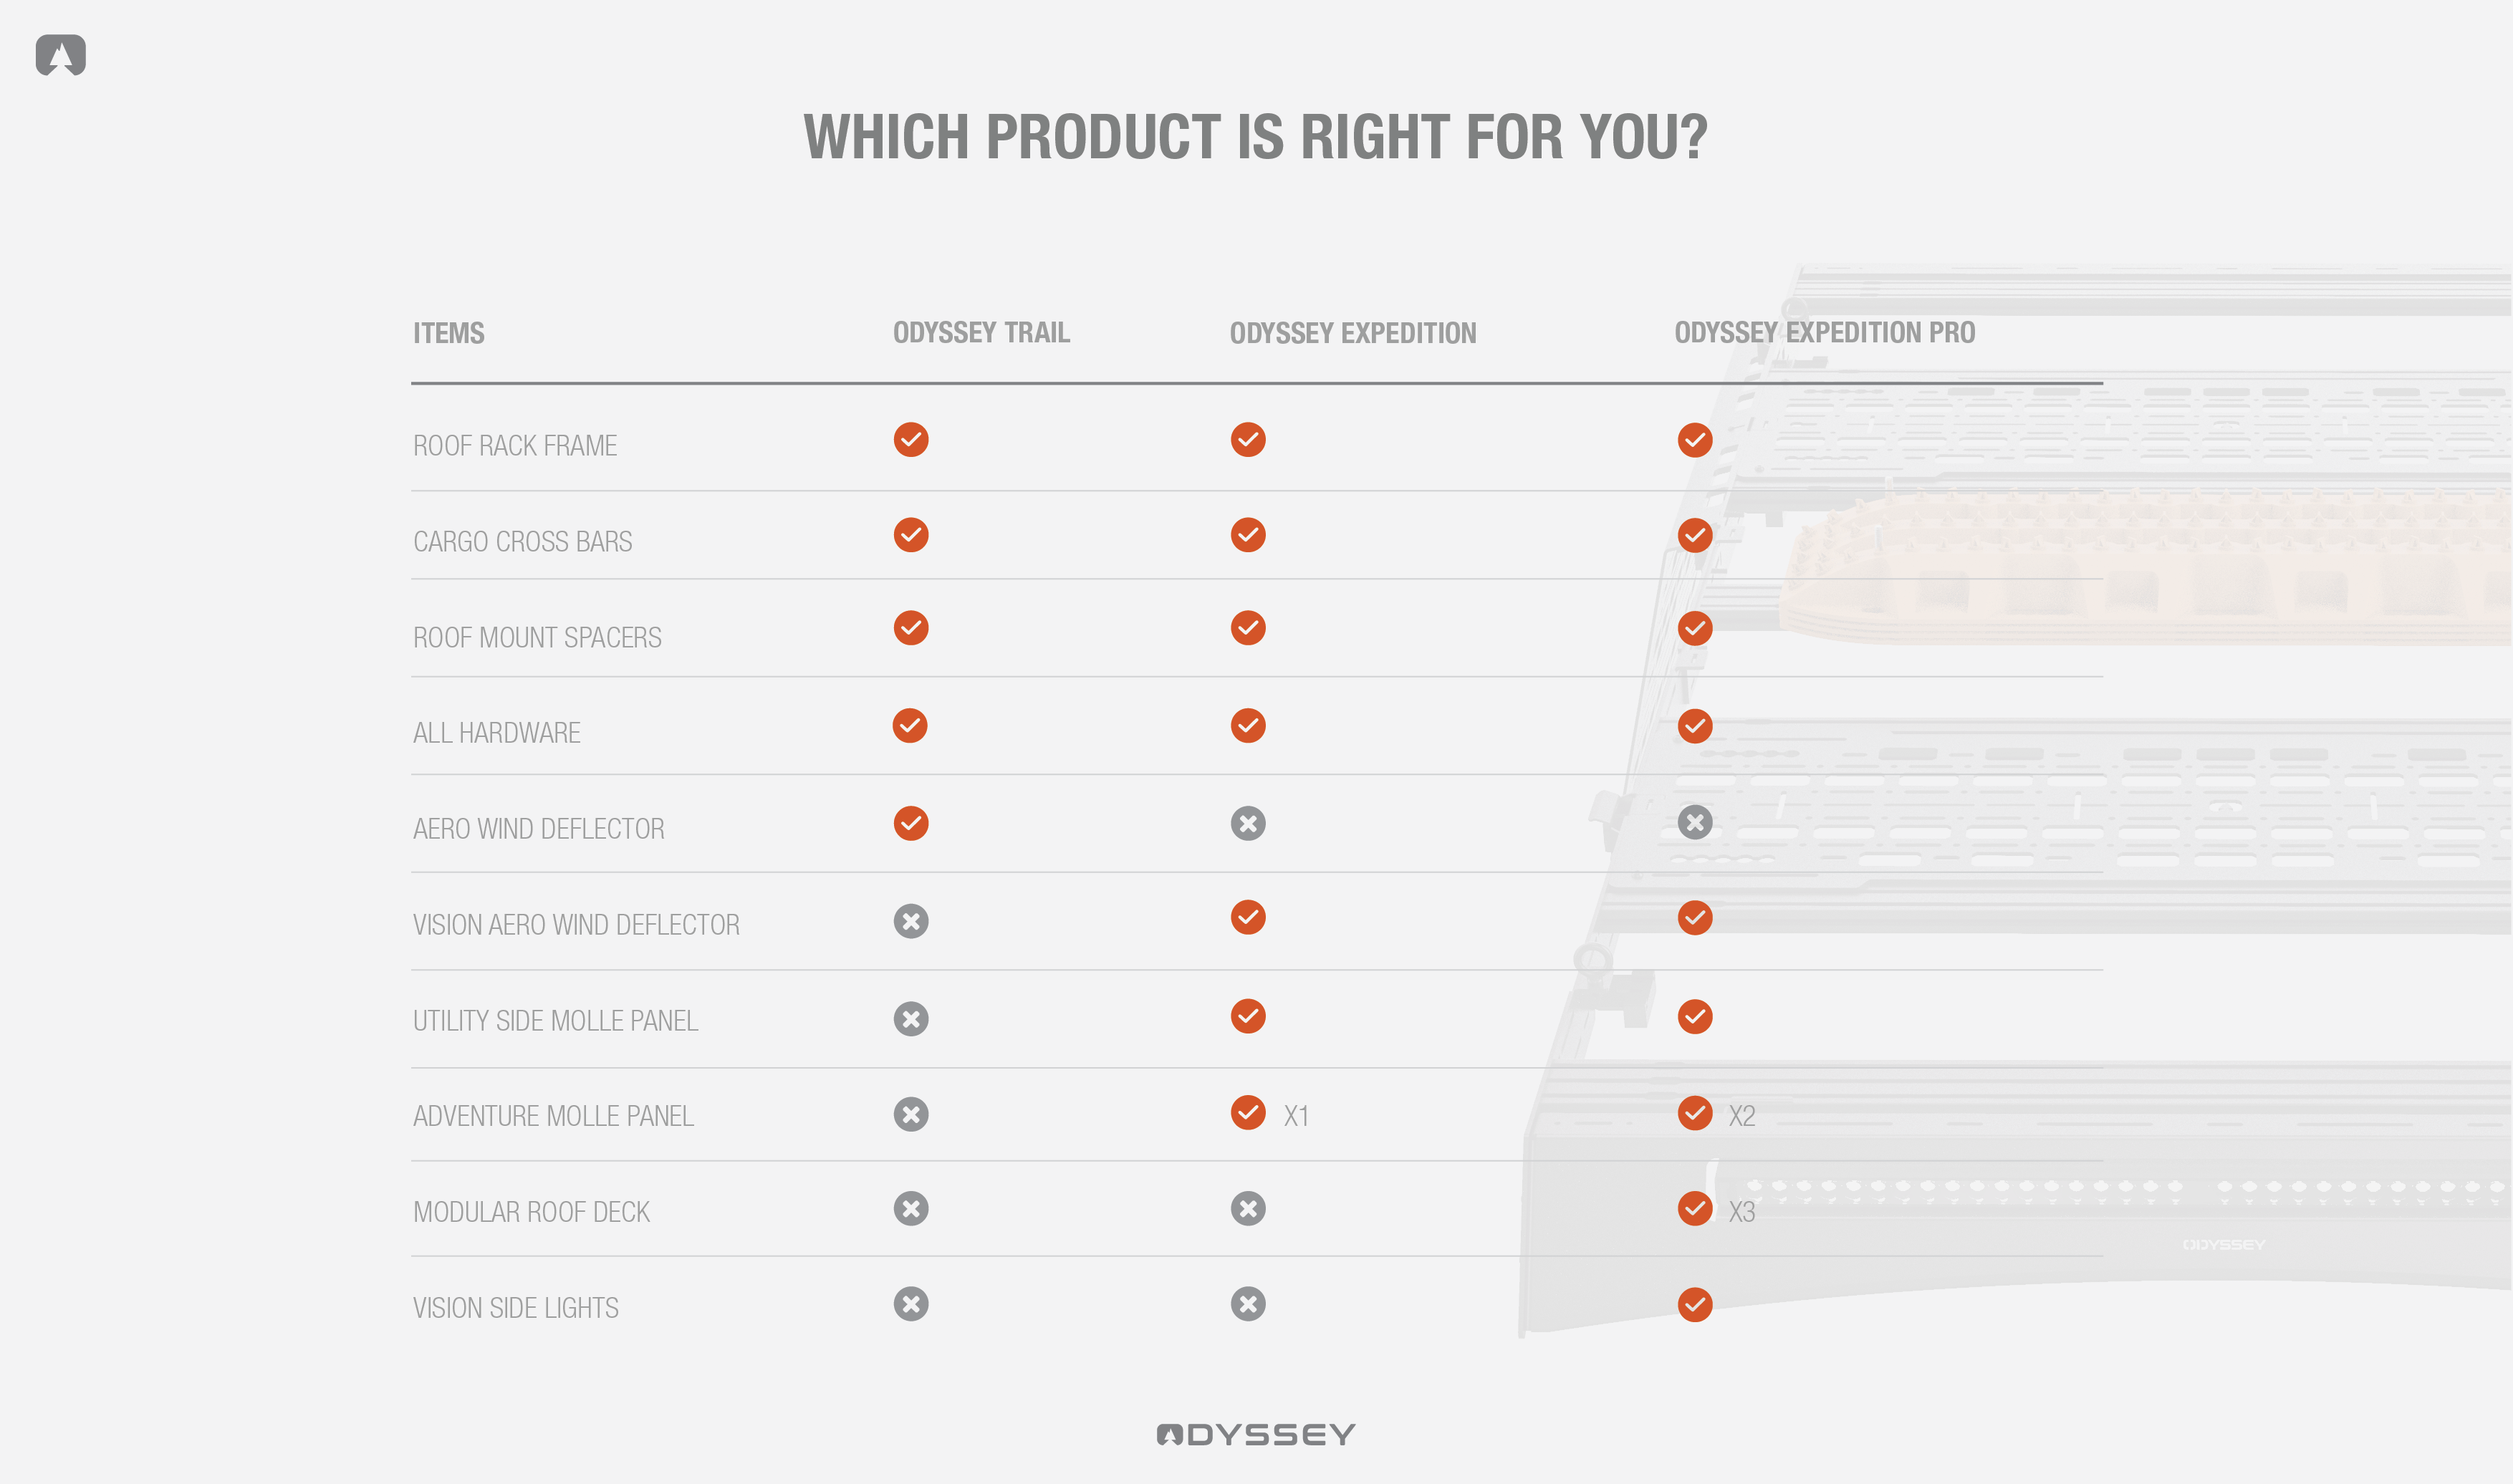
Task: Click Modular Roof Deck X3 checkmark icon
Action: click(x=1695, y=1208)
